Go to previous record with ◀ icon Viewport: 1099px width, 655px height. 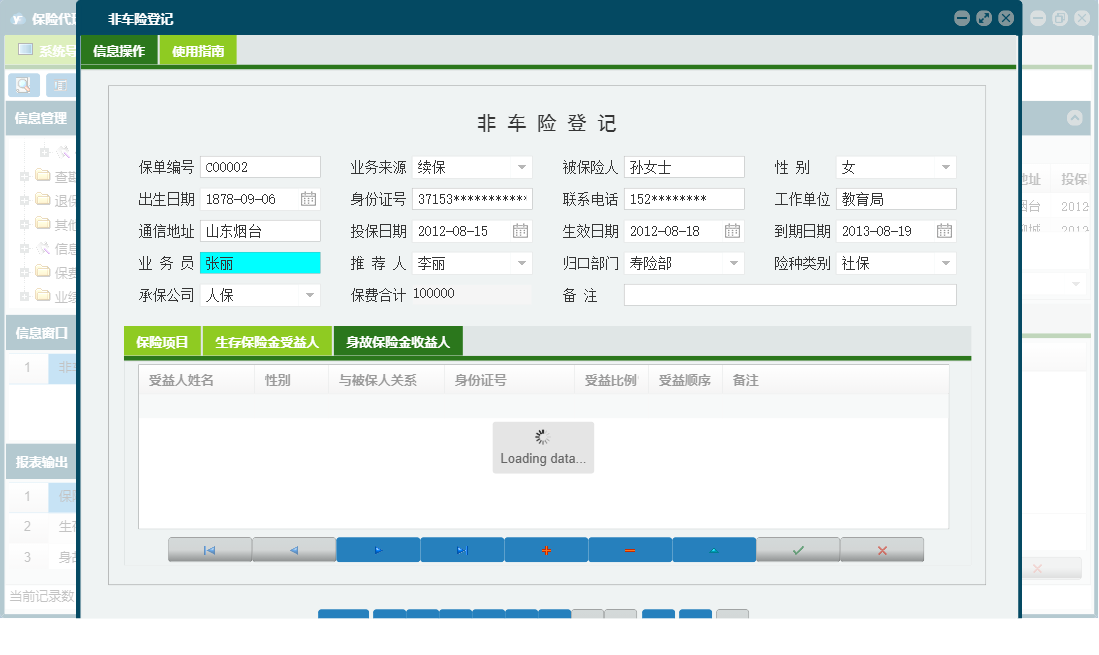coord(294,549)
